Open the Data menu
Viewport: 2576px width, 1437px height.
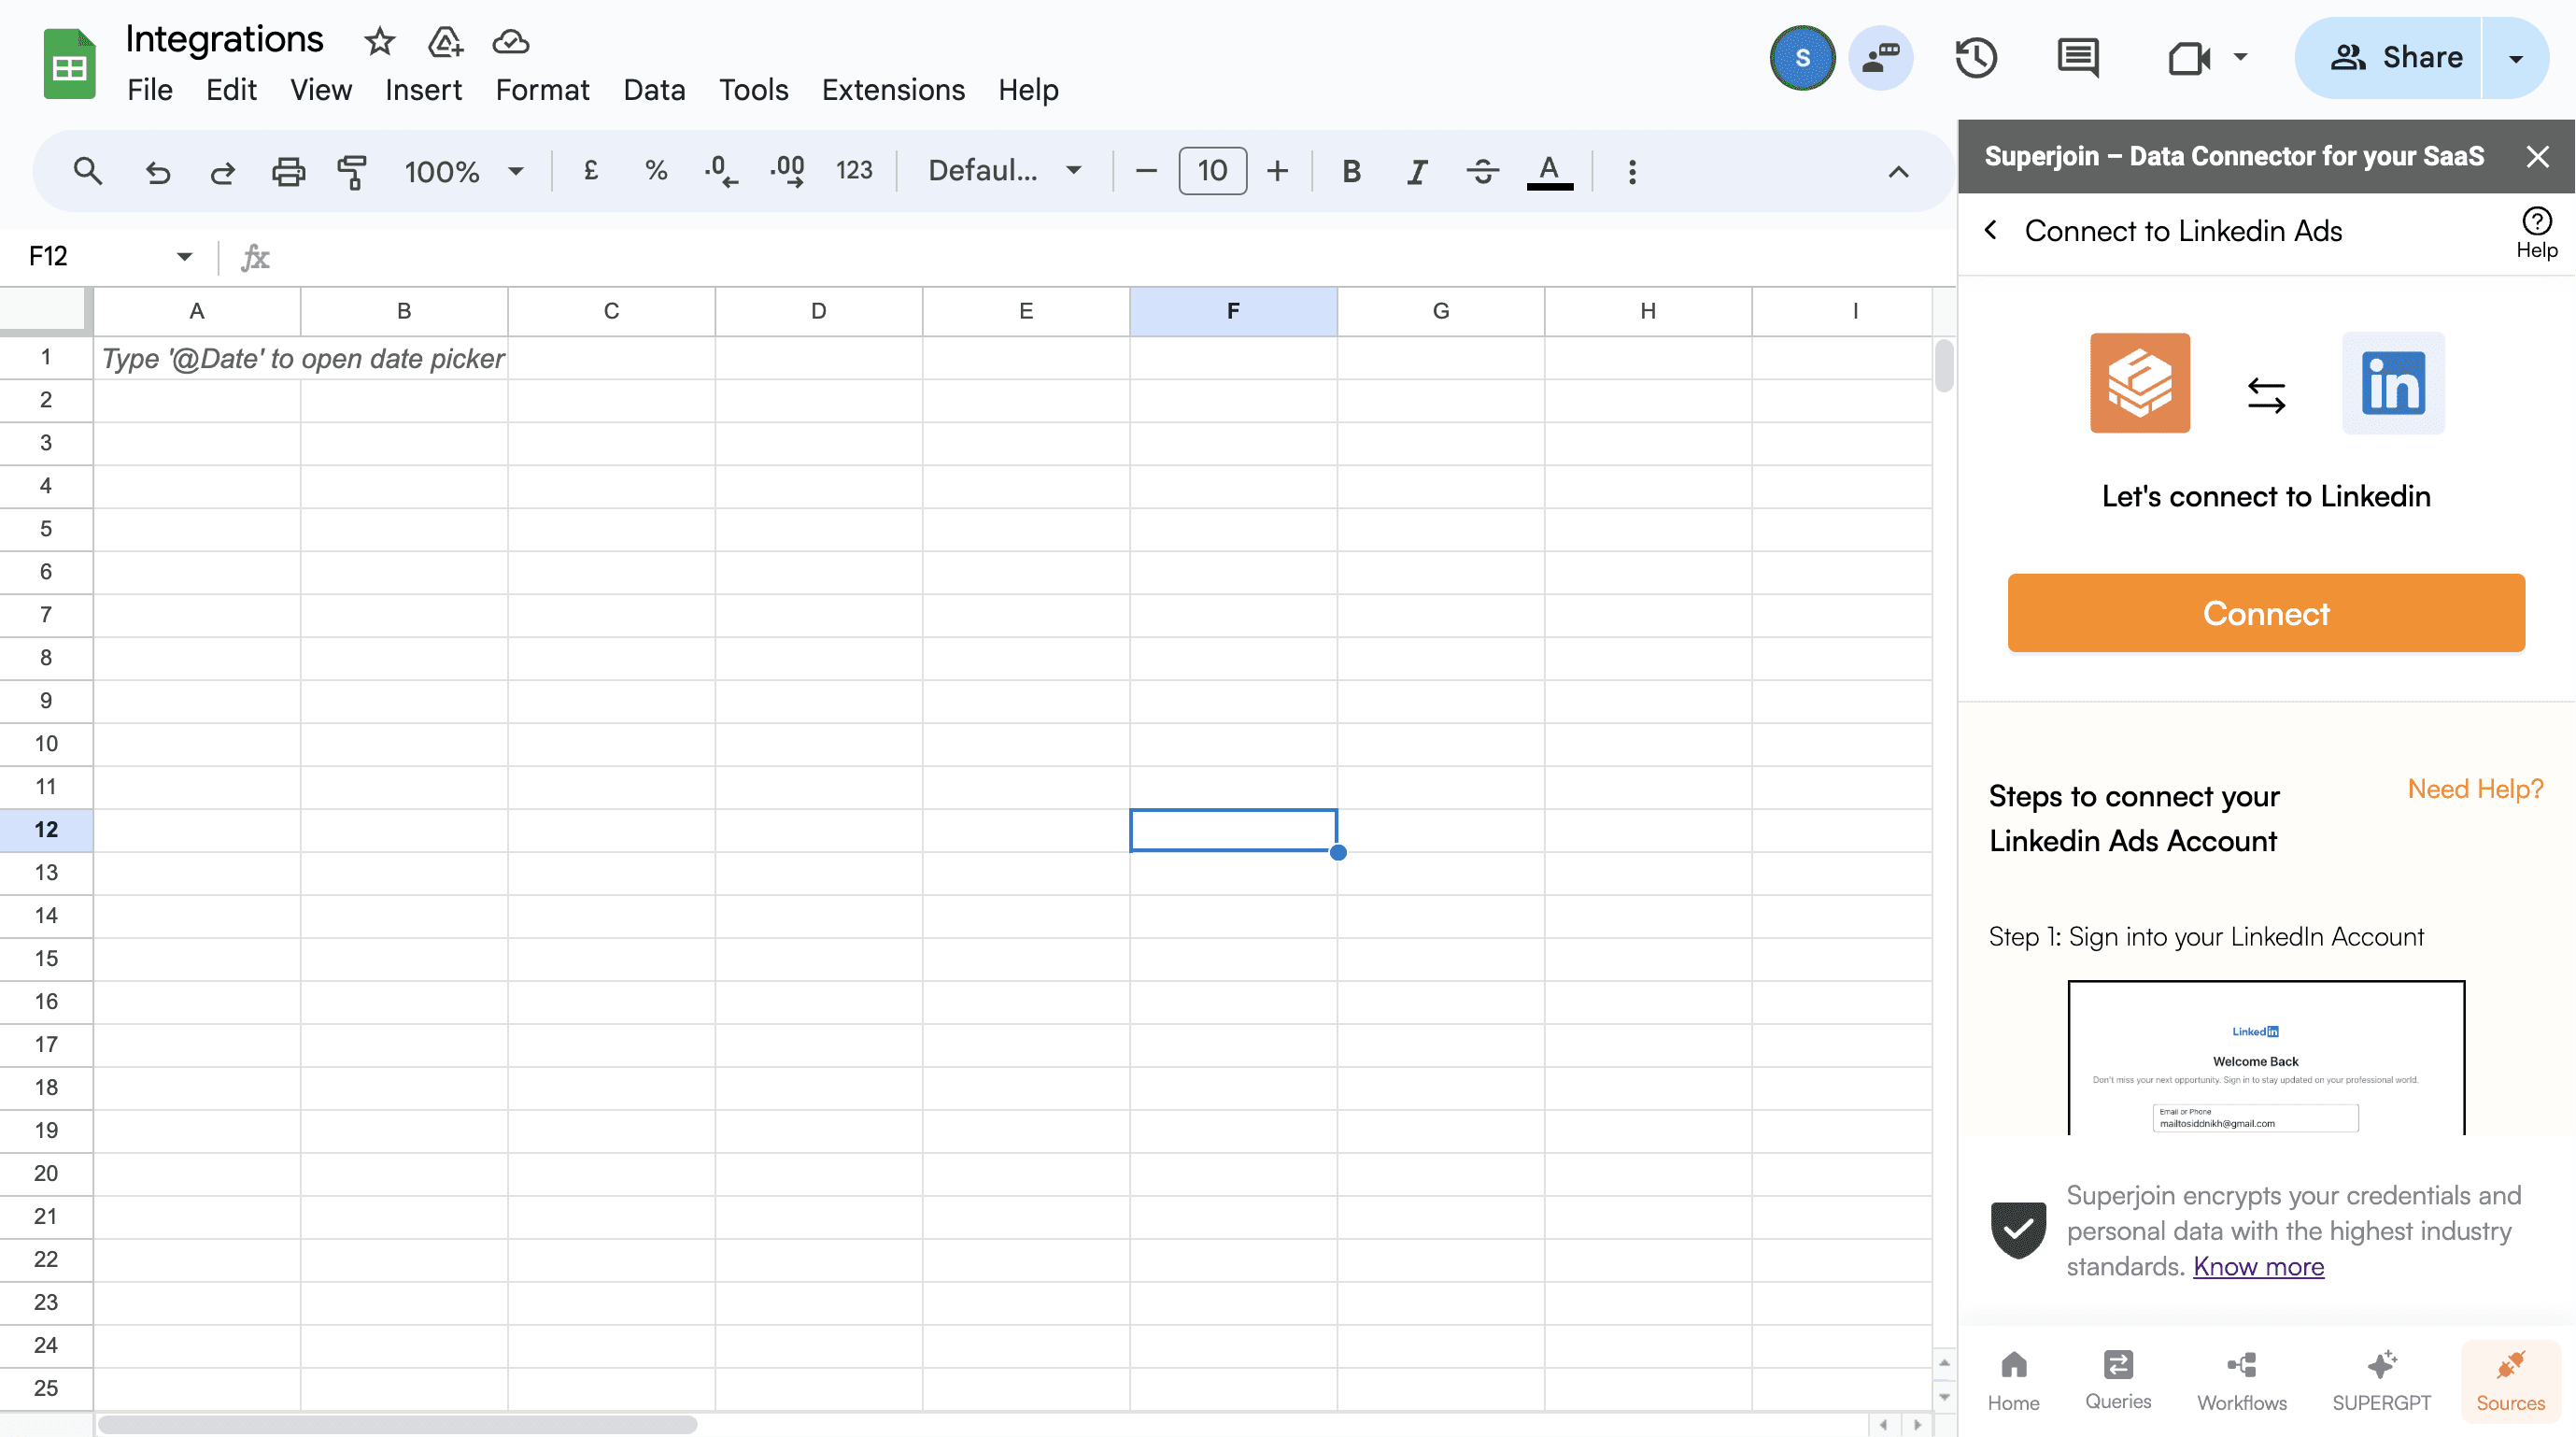click(654, 90)
